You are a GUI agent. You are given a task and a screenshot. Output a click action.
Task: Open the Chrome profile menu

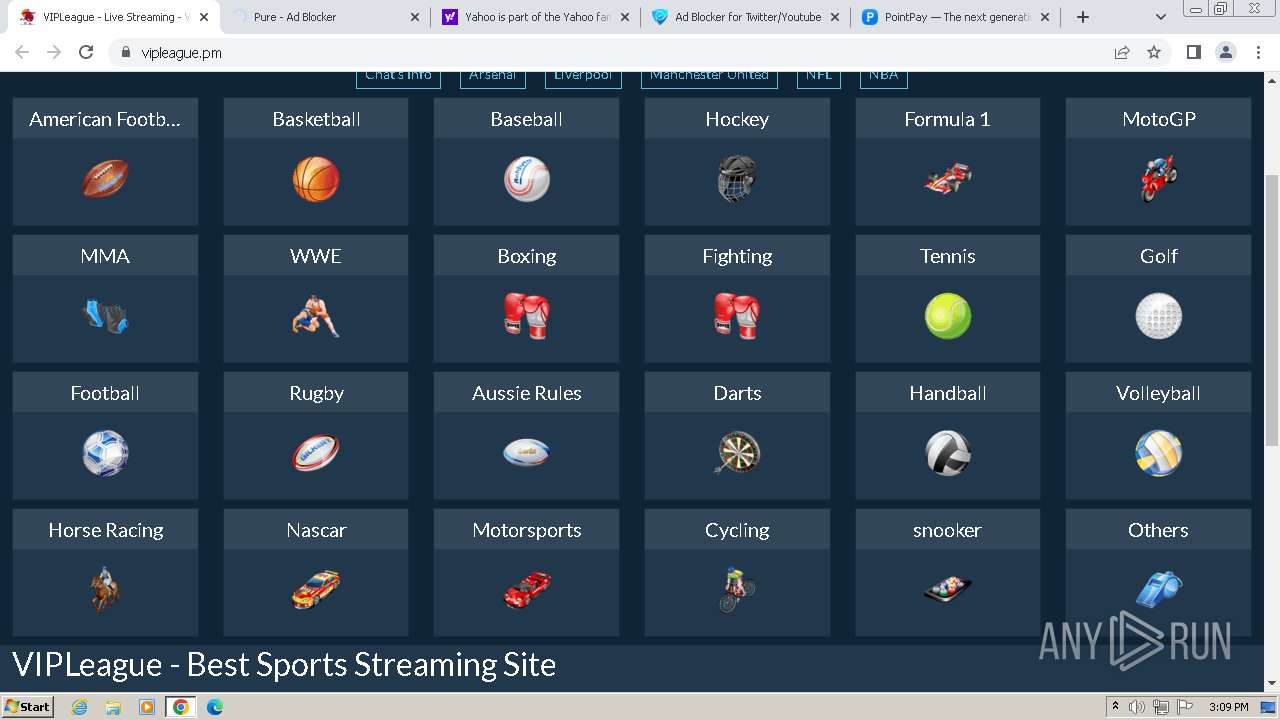click(x=1226, y=53)
